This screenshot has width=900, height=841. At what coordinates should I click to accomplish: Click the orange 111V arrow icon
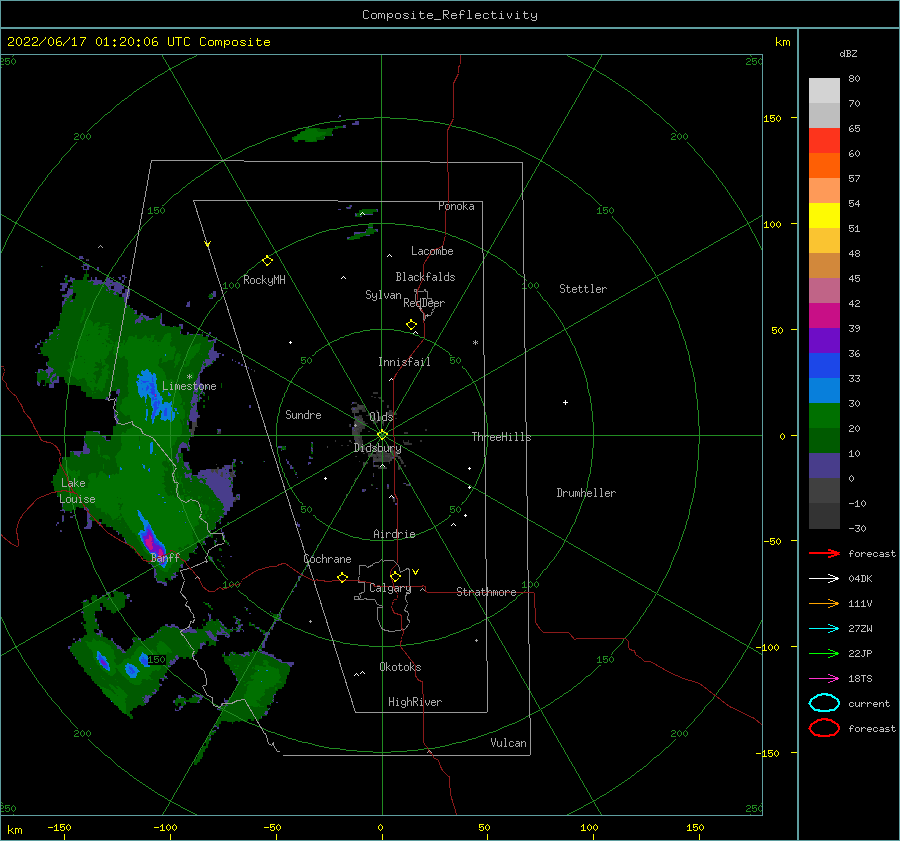(824, 603)
